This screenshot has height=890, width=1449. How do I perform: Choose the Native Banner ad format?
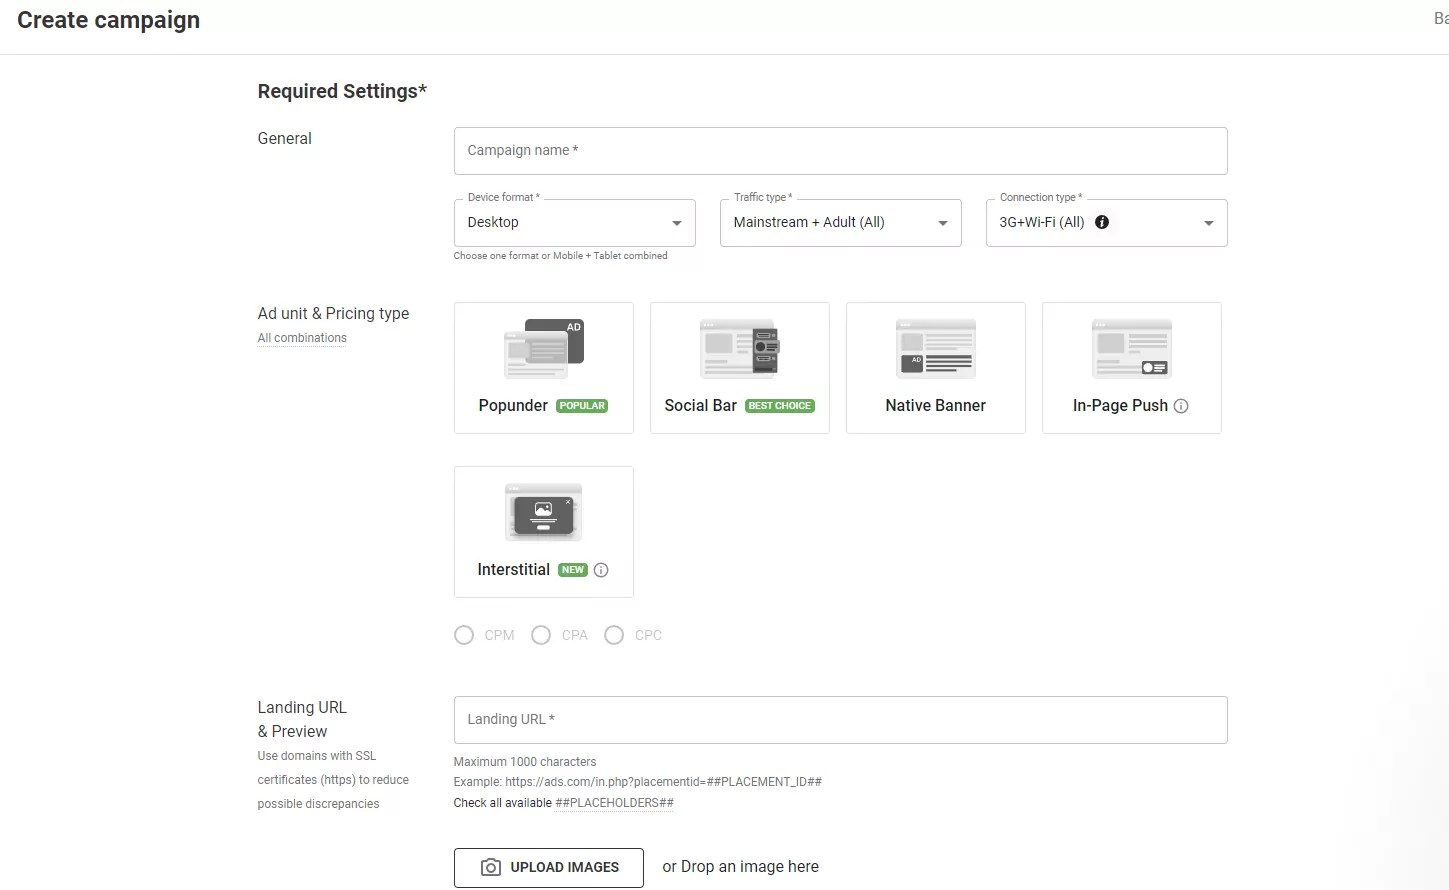click(x=935, y=367)
